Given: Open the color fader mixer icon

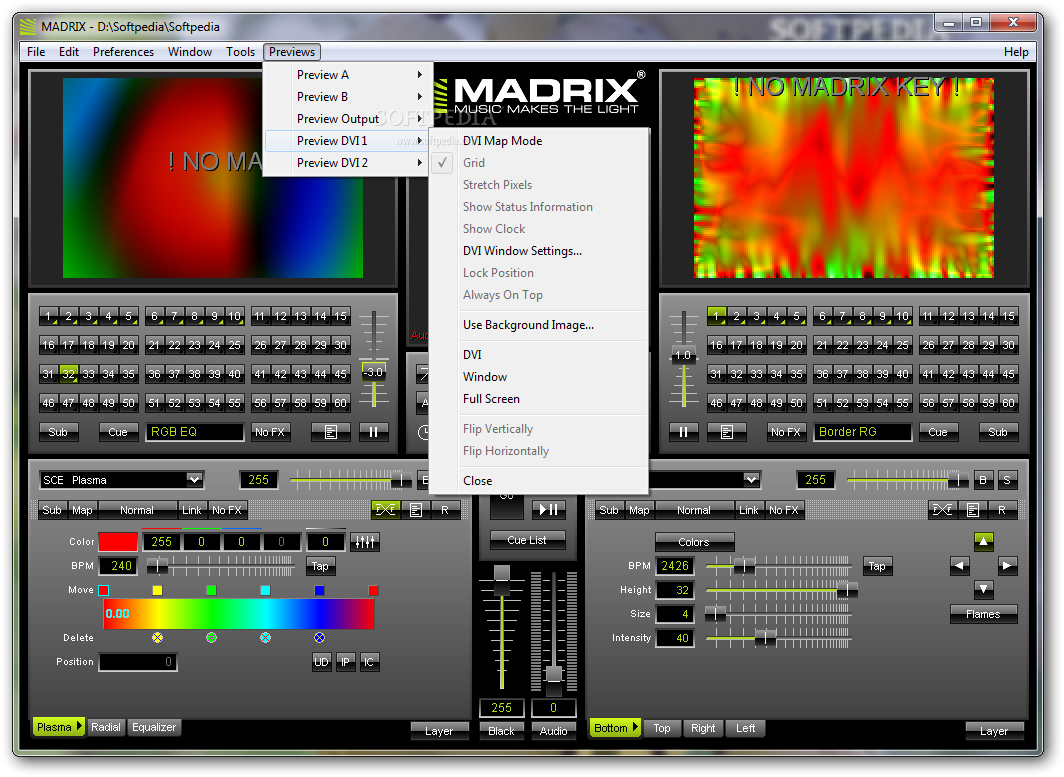Looking at the screenshot, I should pyautogui.click(x=365, y=542).
